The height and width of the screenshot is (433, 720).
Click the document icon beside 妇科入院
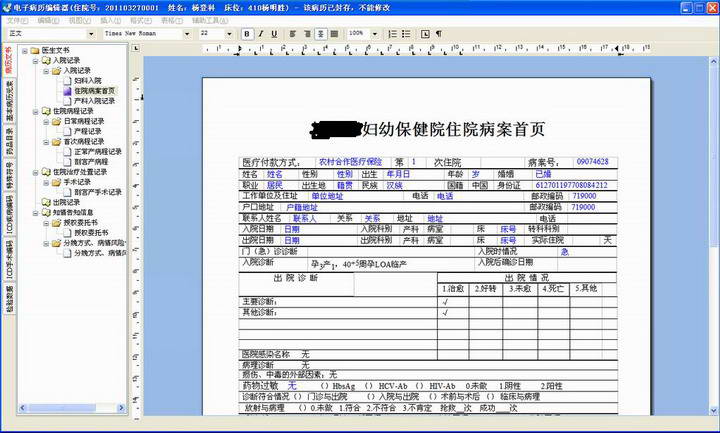tap(68, 80)
